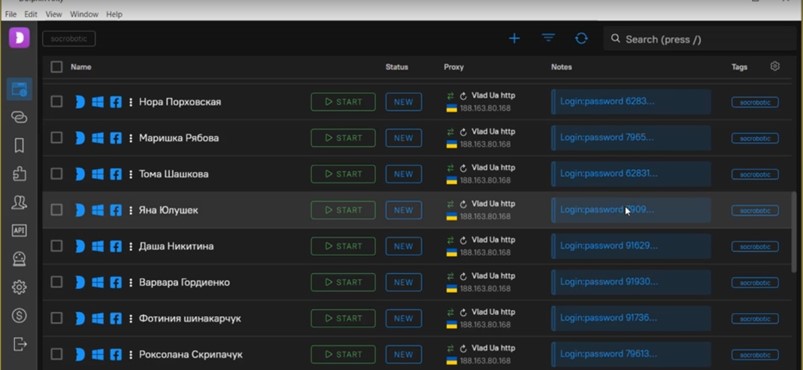Create new profile with plus icon
The image size is (803, 370).
click(x=514, y=38)
